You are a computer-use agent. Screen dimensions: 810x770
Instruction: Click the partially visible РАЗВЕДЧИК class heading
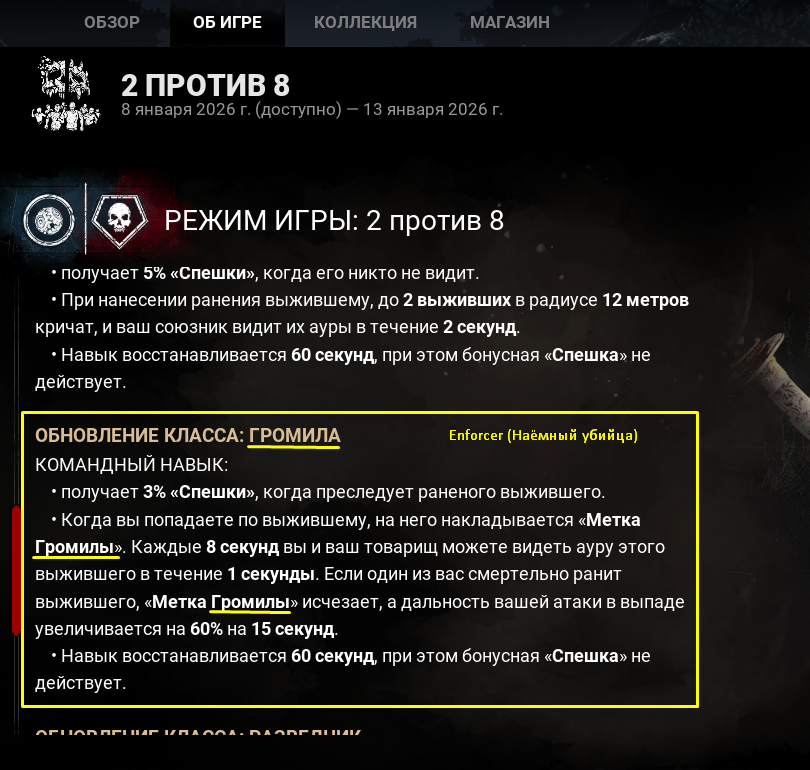(x=198, y=732)
